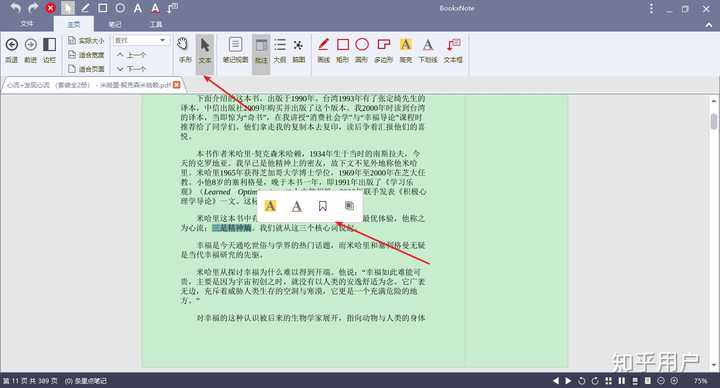Zoom in with the plus circle
Image resolution: width=720 pixels, height=388 pixels.
pos(675,381)
